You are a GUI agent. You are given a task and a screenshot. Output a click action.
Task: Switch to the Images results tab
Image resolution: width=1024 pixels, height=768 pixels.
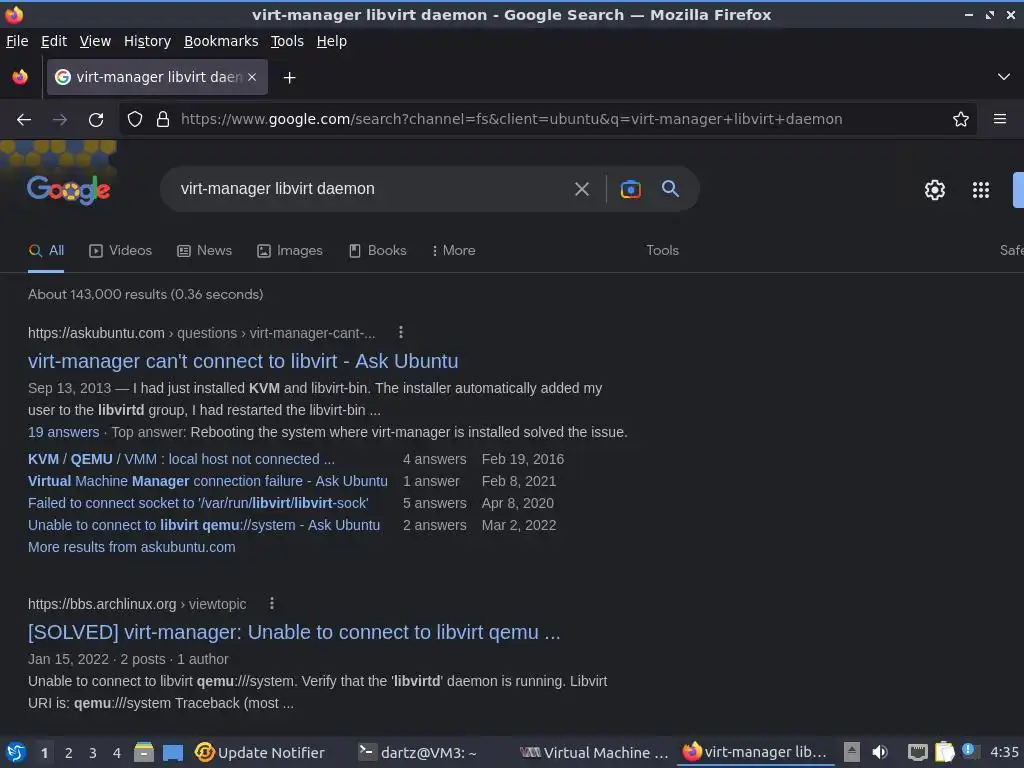pyautogui.click(x=289, y=251)
